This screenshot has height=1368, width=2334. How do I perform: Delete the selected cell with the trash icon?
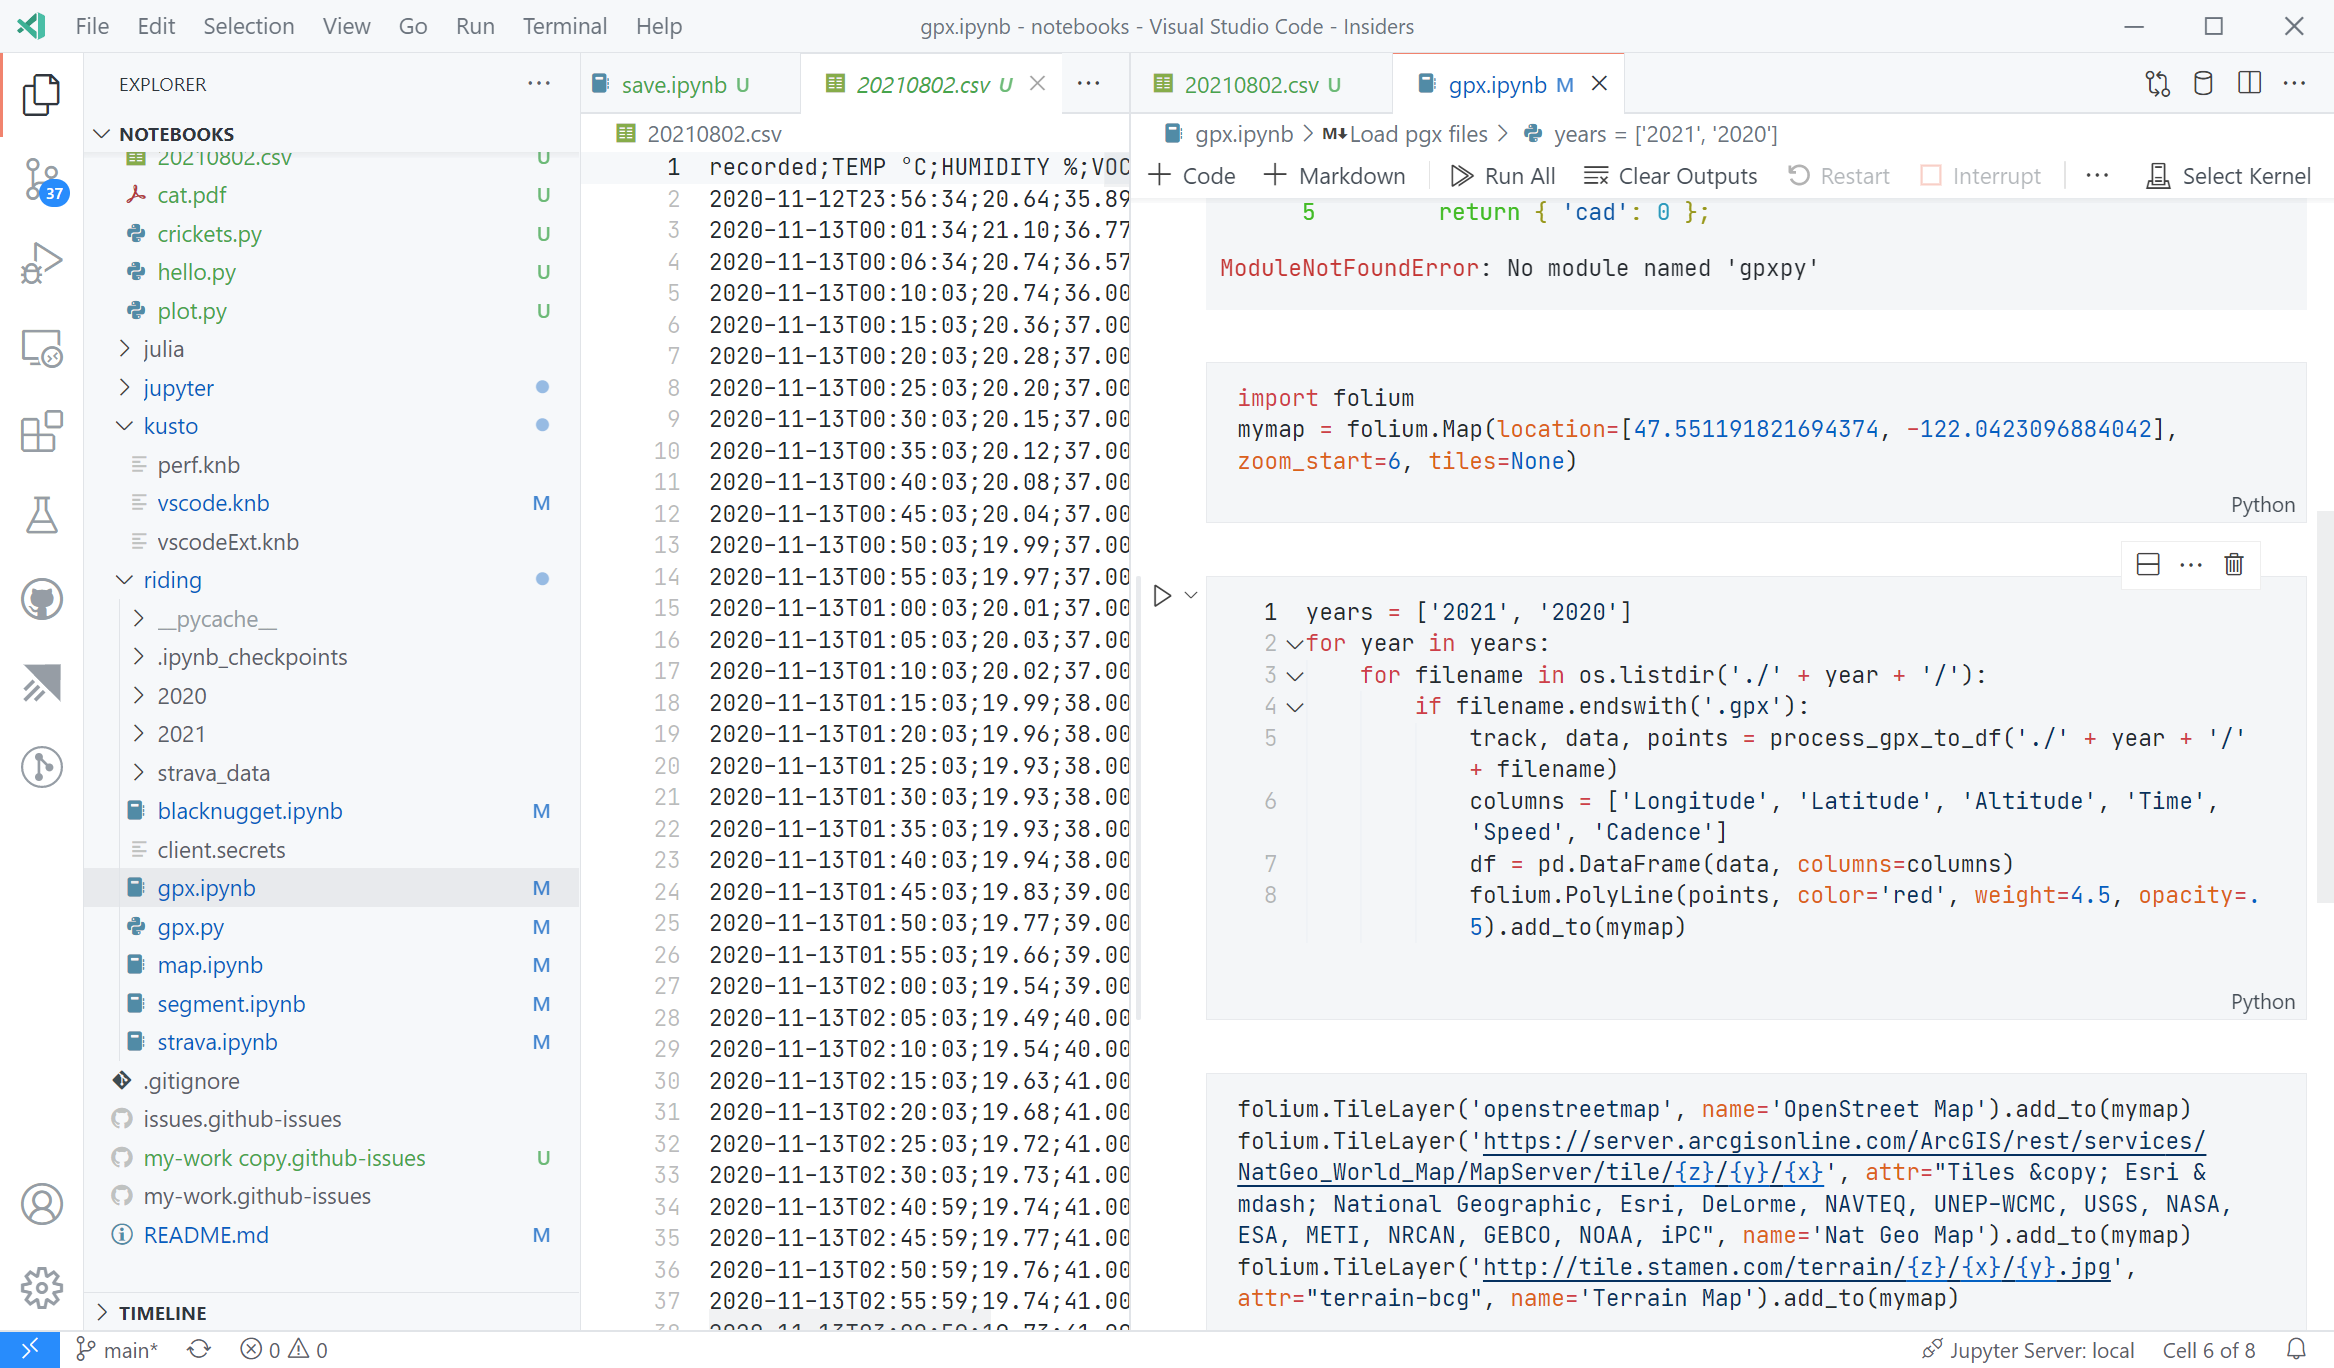coord(2233,564)
